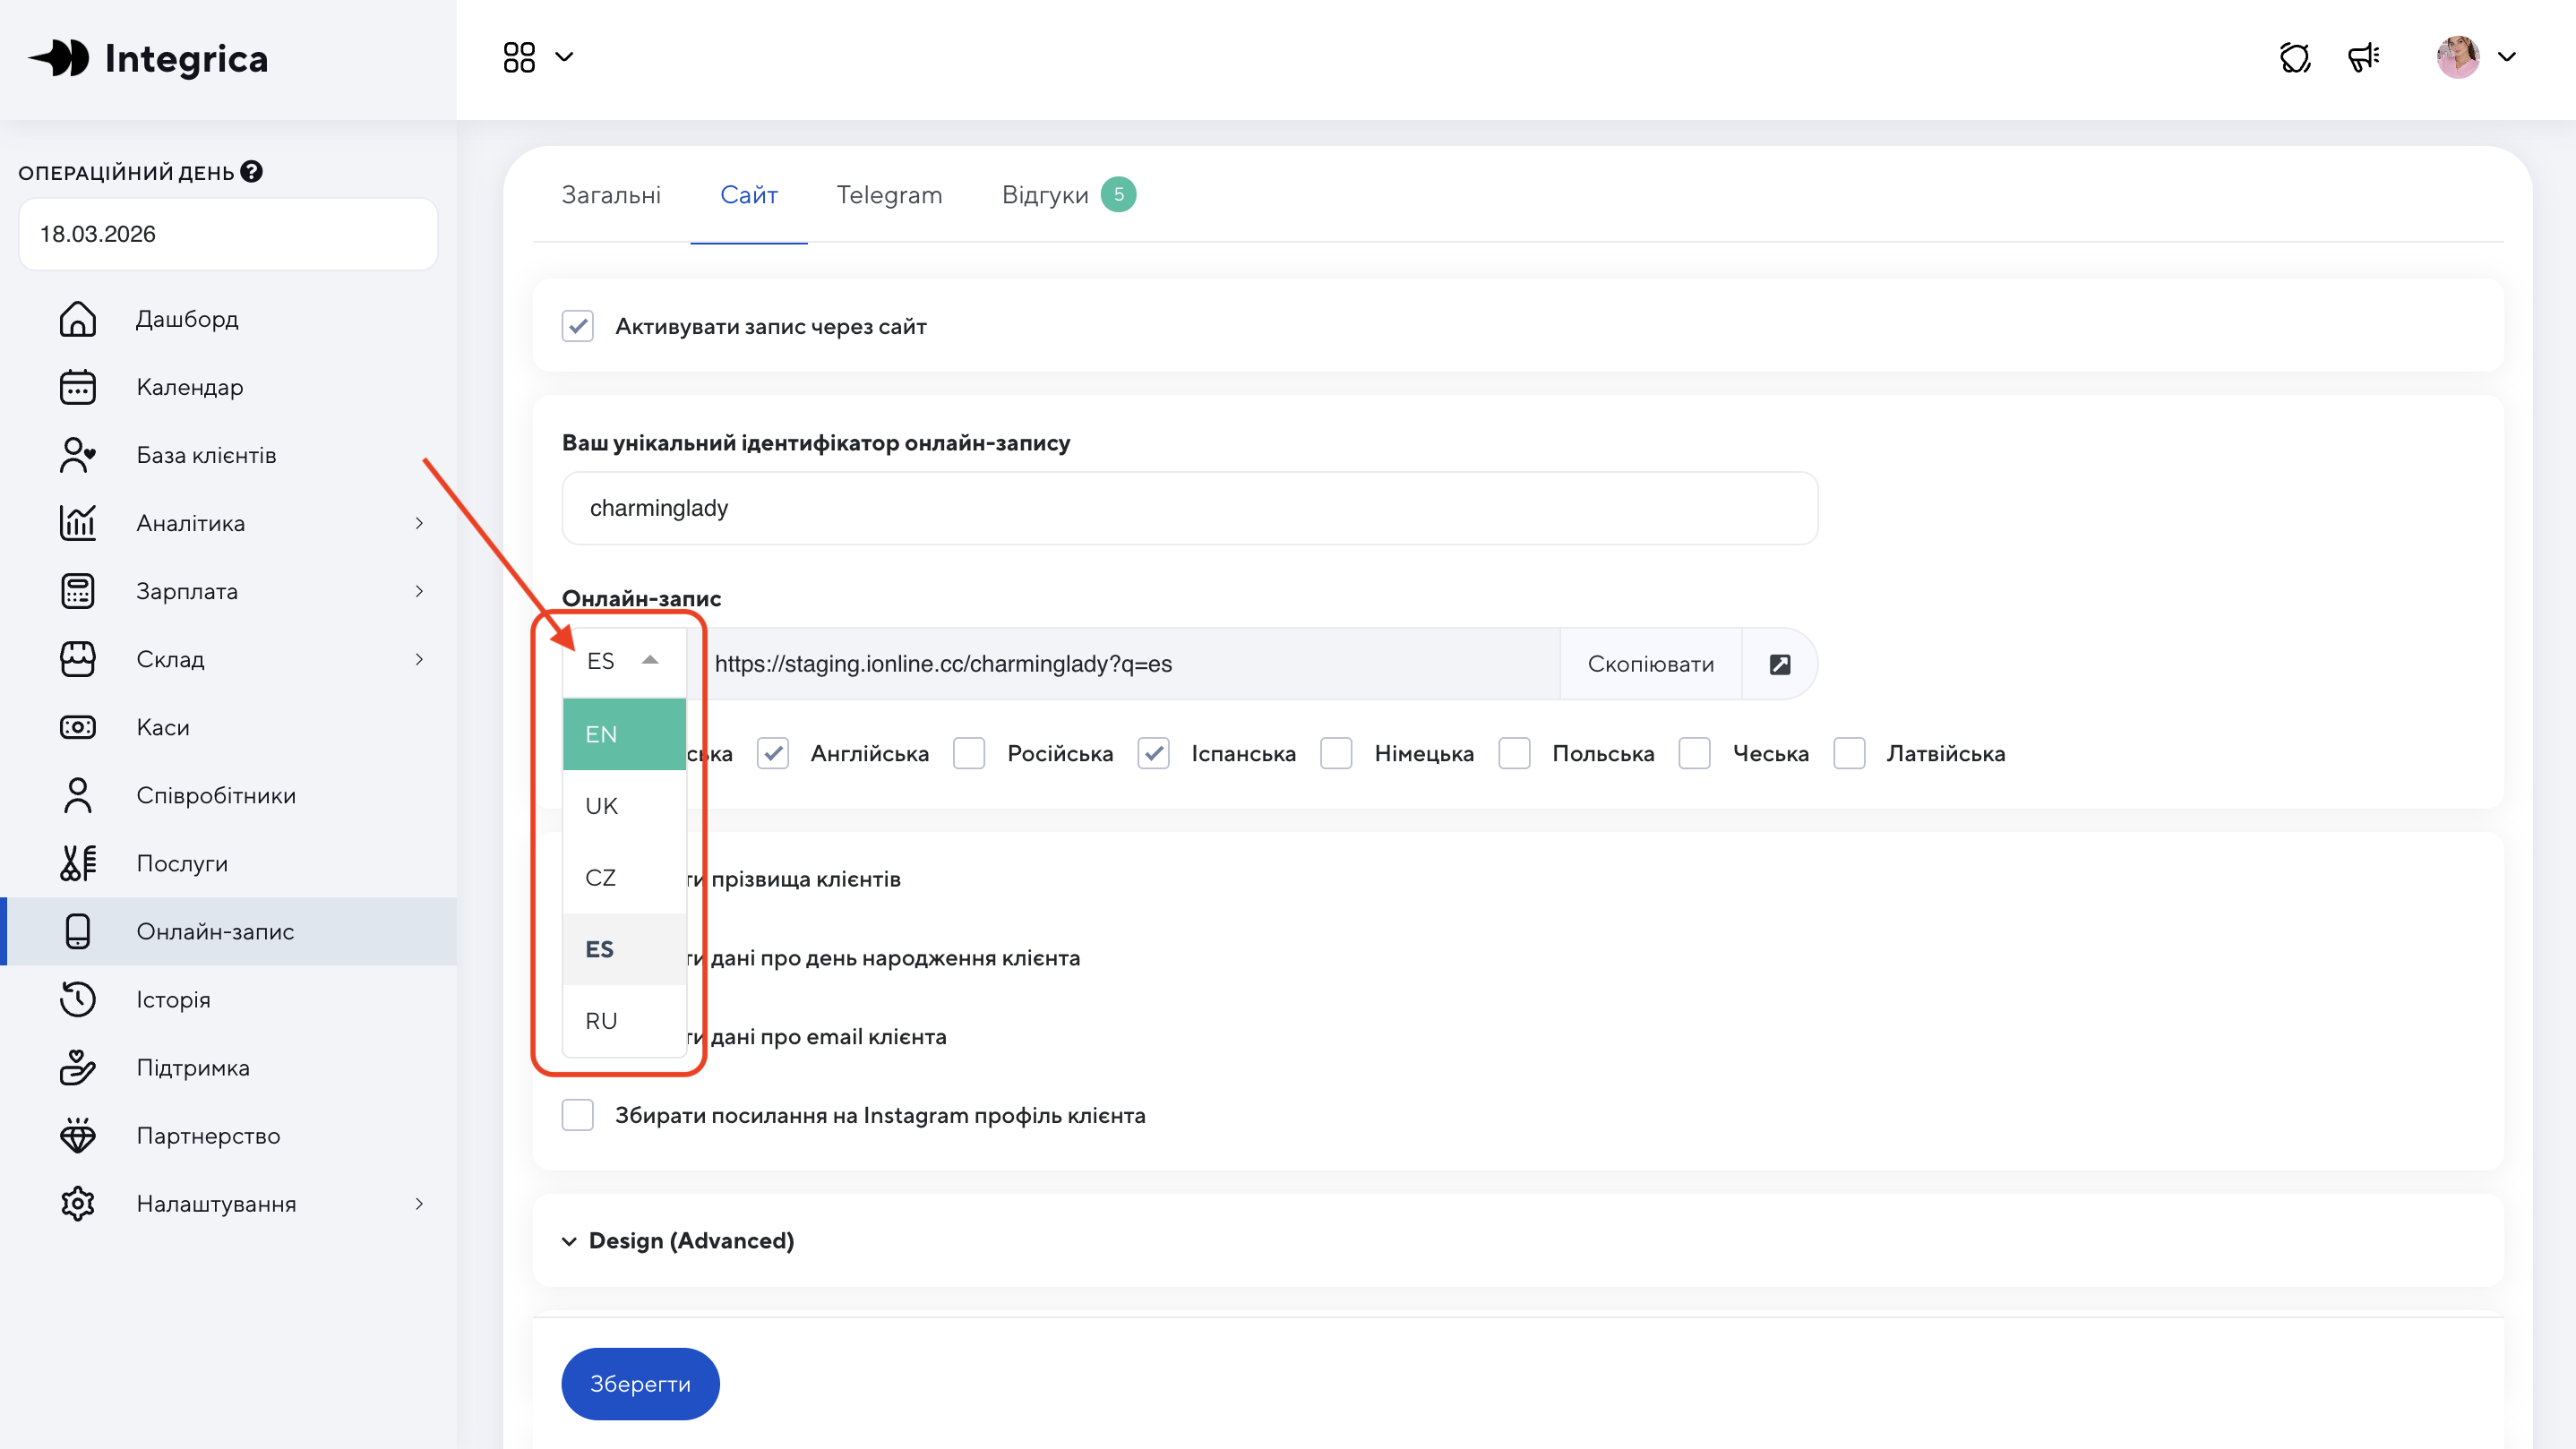Screen dimensions: 2576x1449
Task: Open the Каси cash register icon
Action: pos(77,727)
